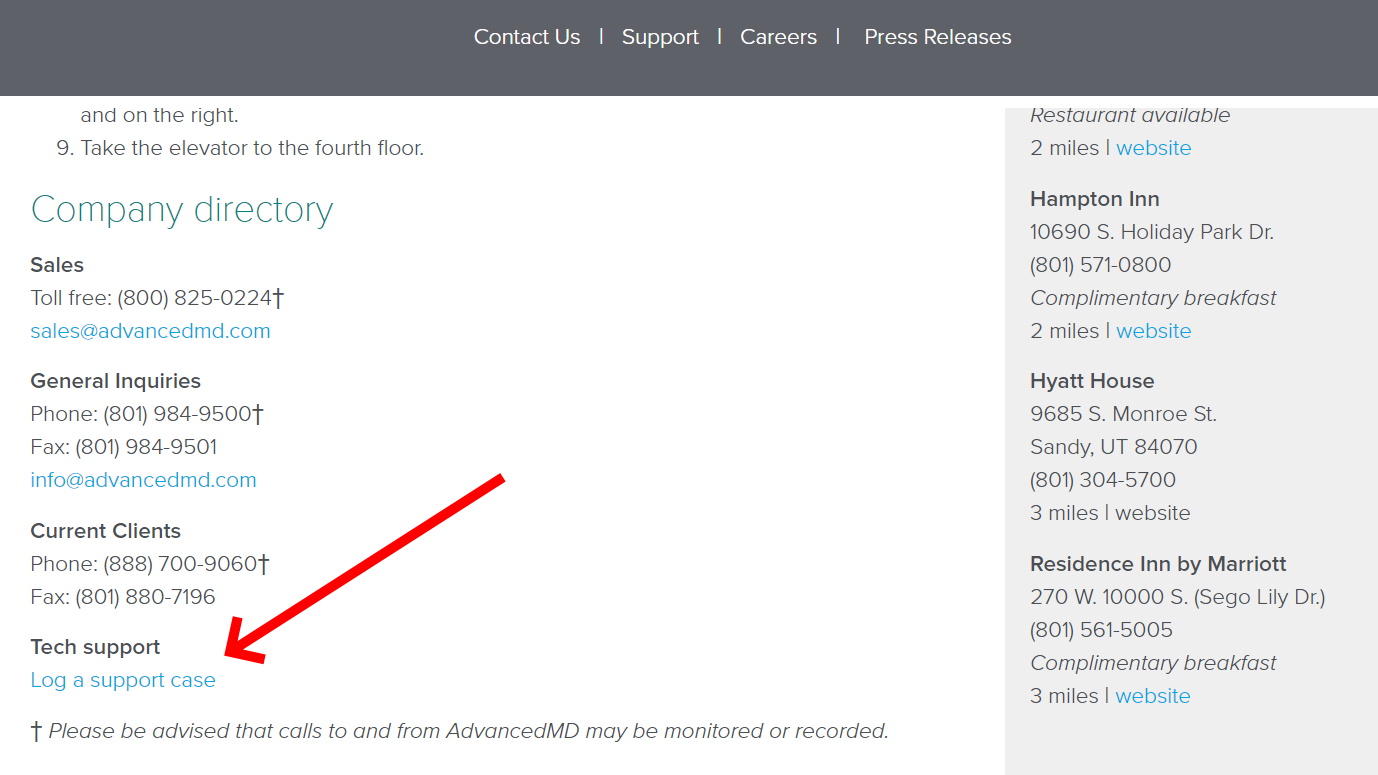The height and width of the screenshot is (775, 1378).
Task: Click the info@advancedmd.com email link
Action: pyautogui.click(x=144, y=480)
